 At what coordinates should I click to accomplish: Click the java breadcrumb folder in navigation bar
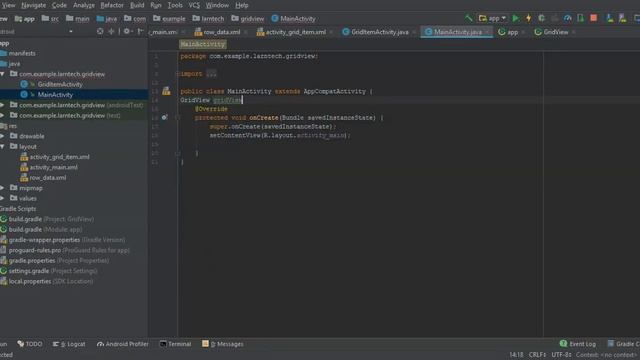(x=107, y=18)
